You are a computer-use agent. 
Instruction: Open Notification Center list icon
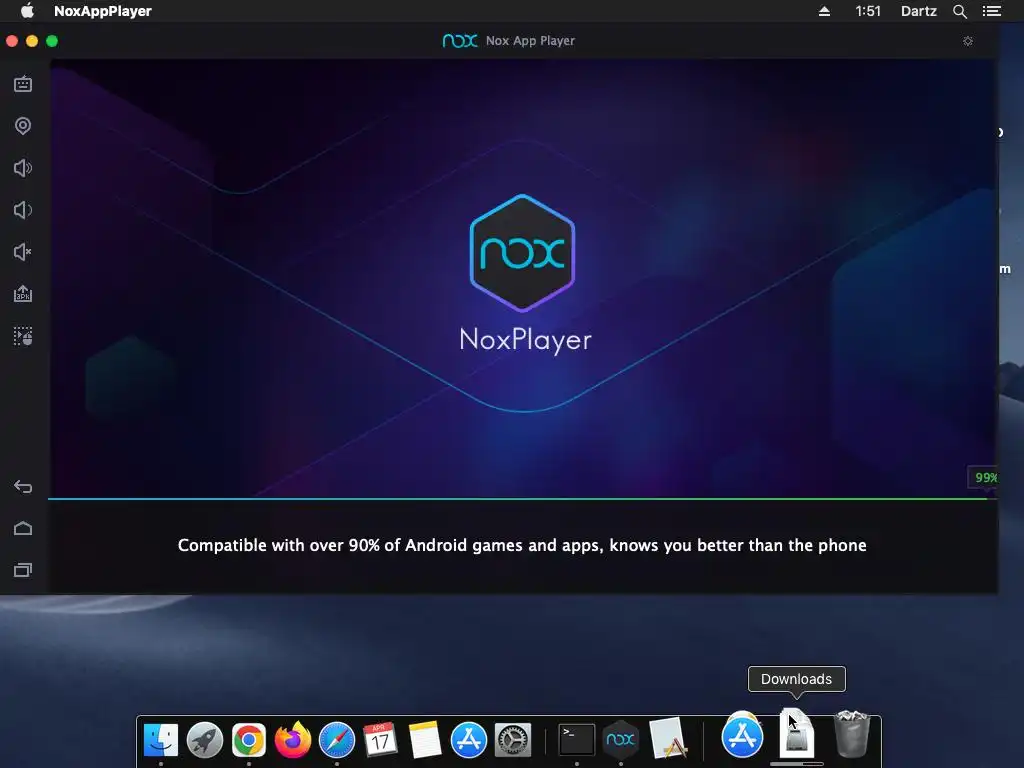(x=991, y=11)
